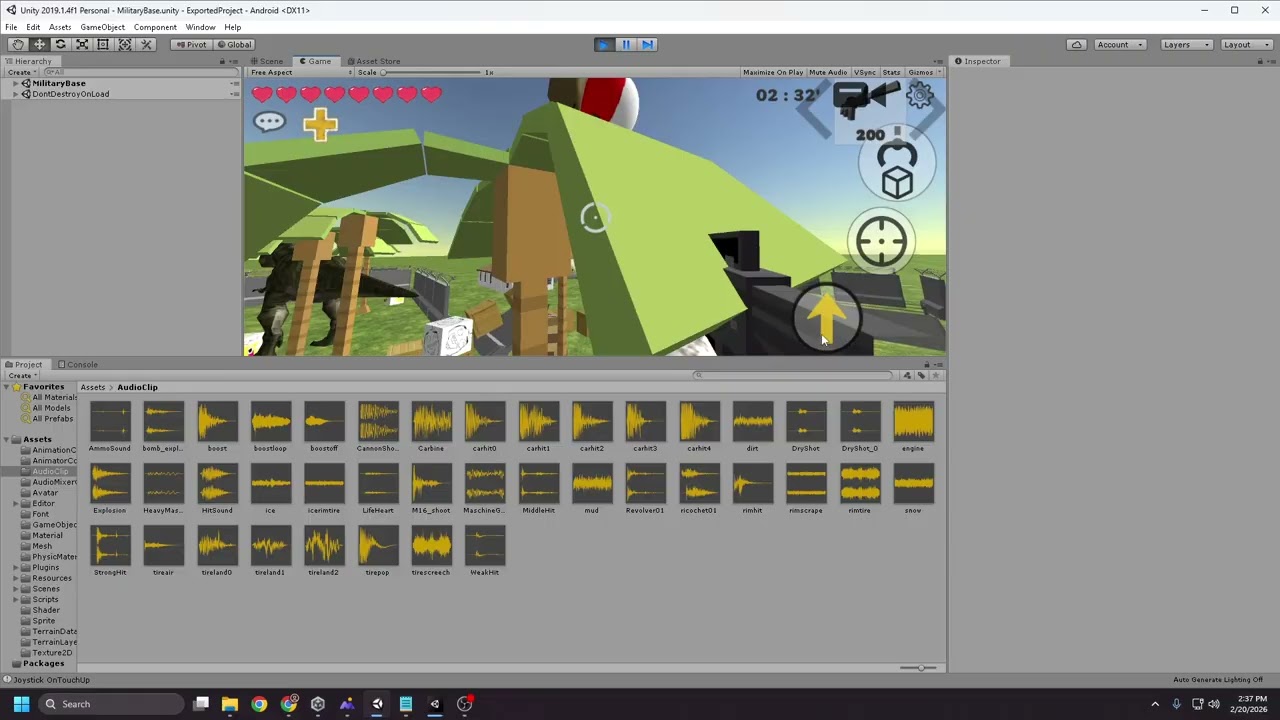Expand MilitaryBase scene in Hierarchy
The height and width of the screenshot is (720, 1280).
[x=16, y=83]
